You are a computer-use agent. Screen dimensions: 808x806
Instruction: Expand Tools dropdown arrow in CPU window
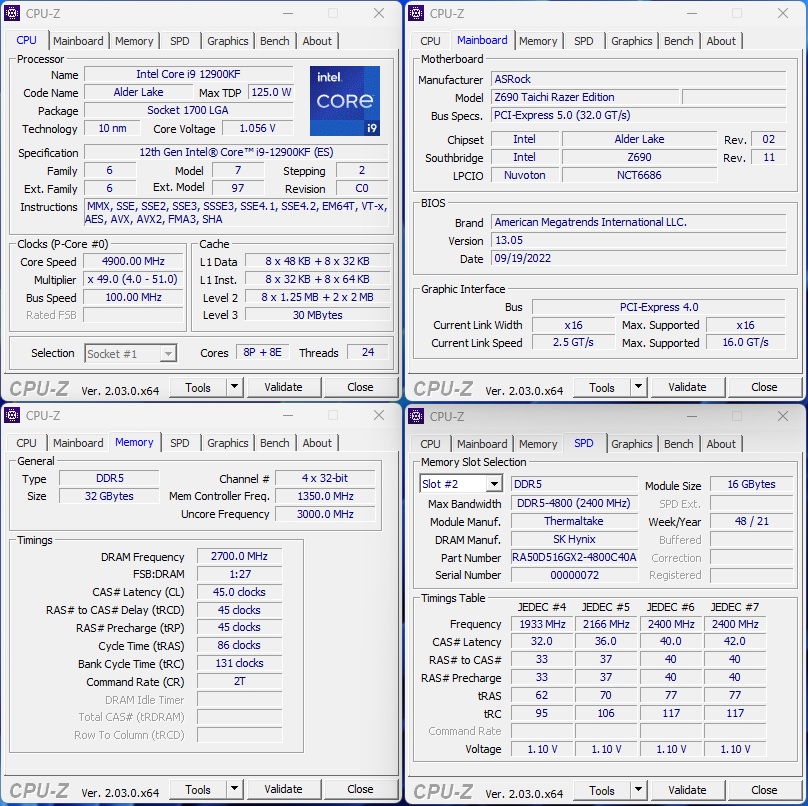tap(234, 387)
